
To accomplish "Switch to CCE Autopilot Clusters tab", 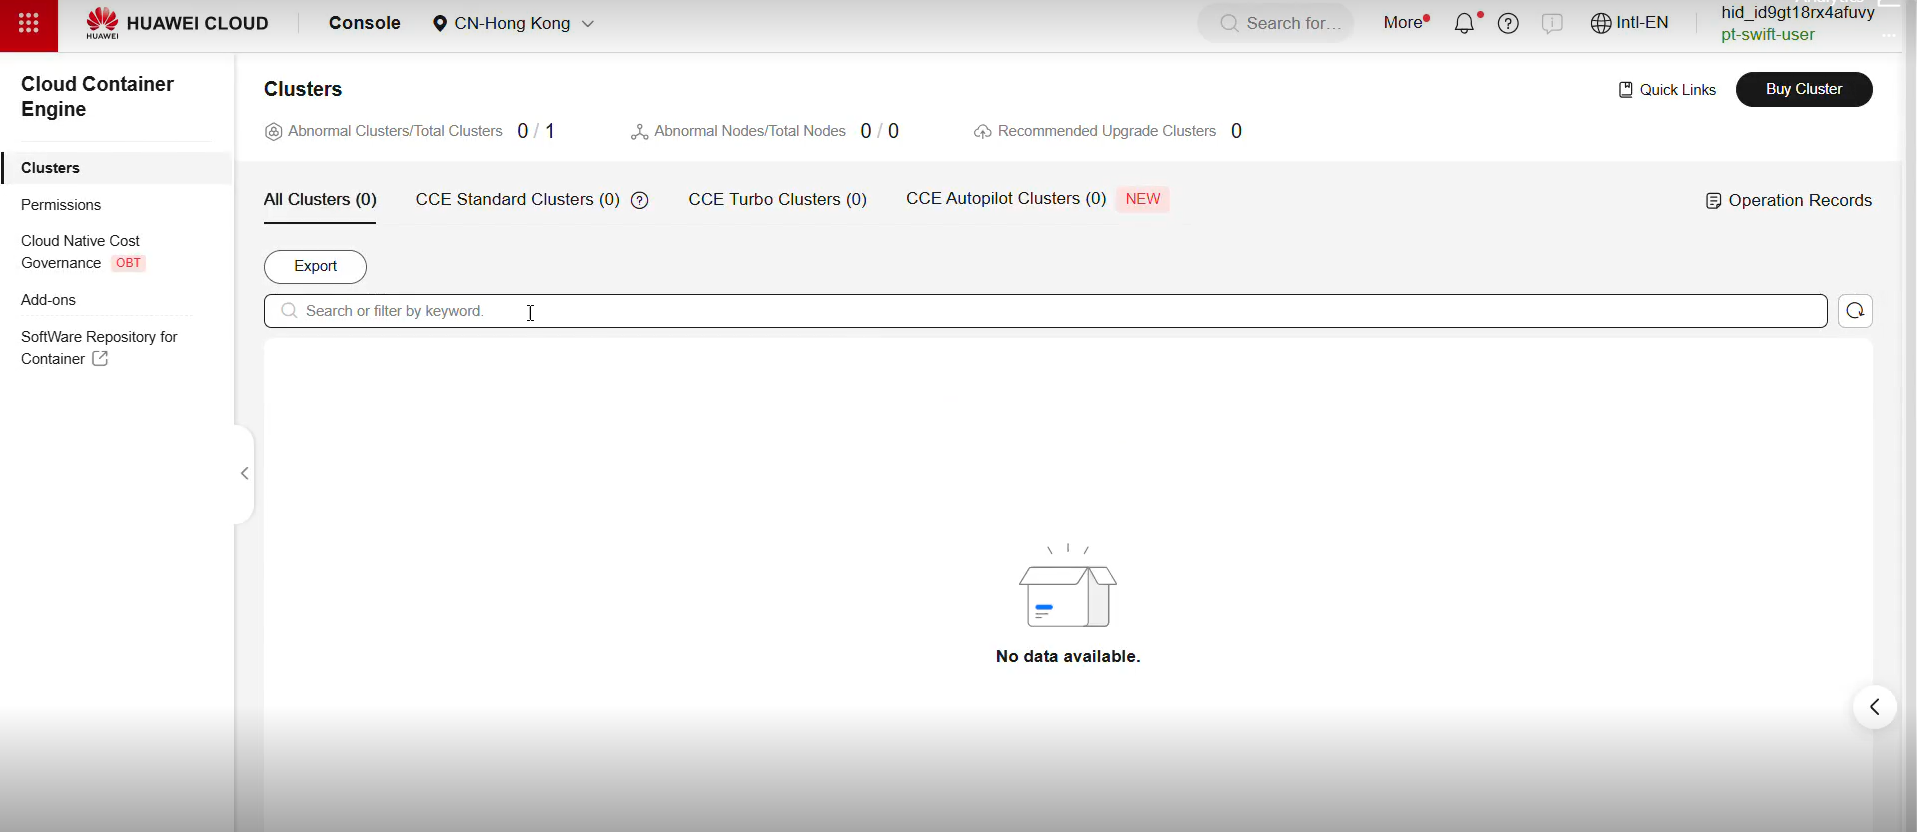I will pyautogui.click(x=1006, y=199).
